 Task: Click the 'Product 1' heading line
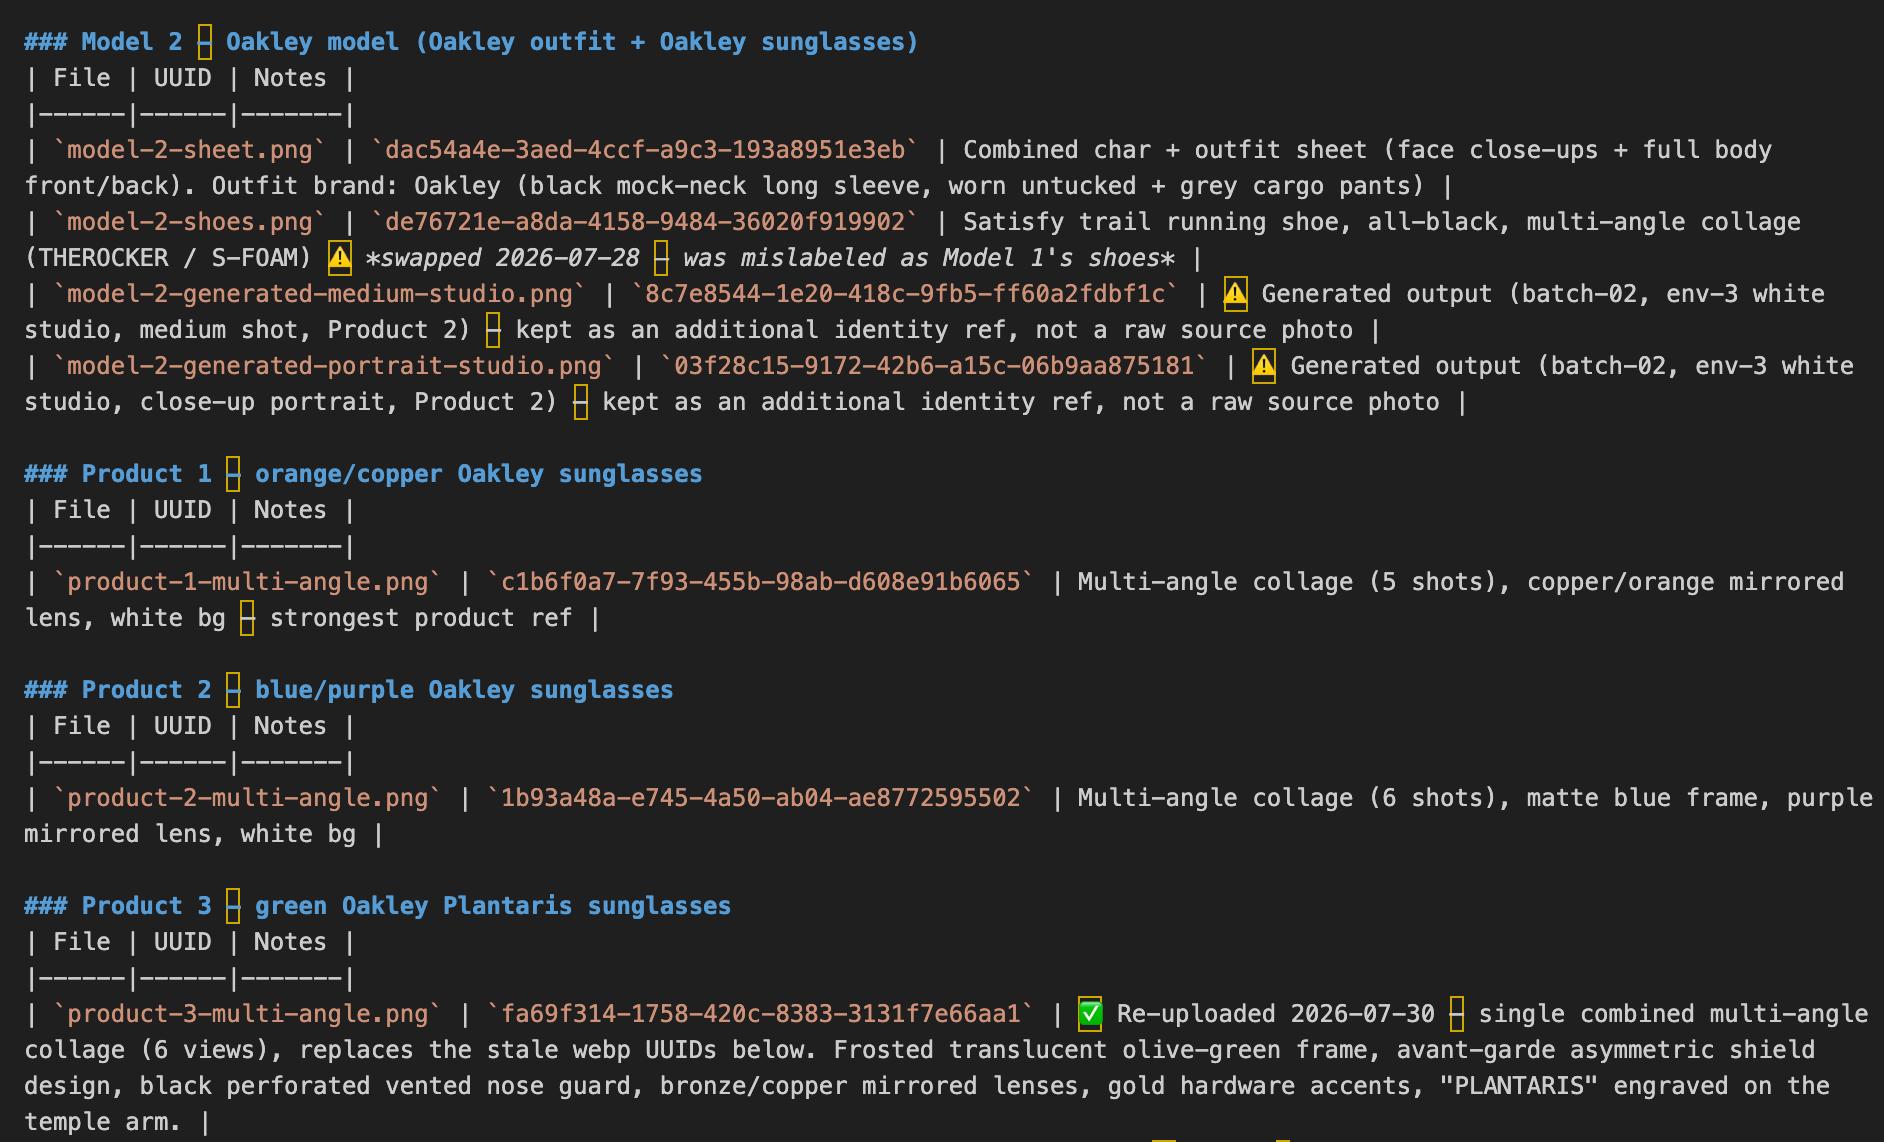(x=363, y=474)
